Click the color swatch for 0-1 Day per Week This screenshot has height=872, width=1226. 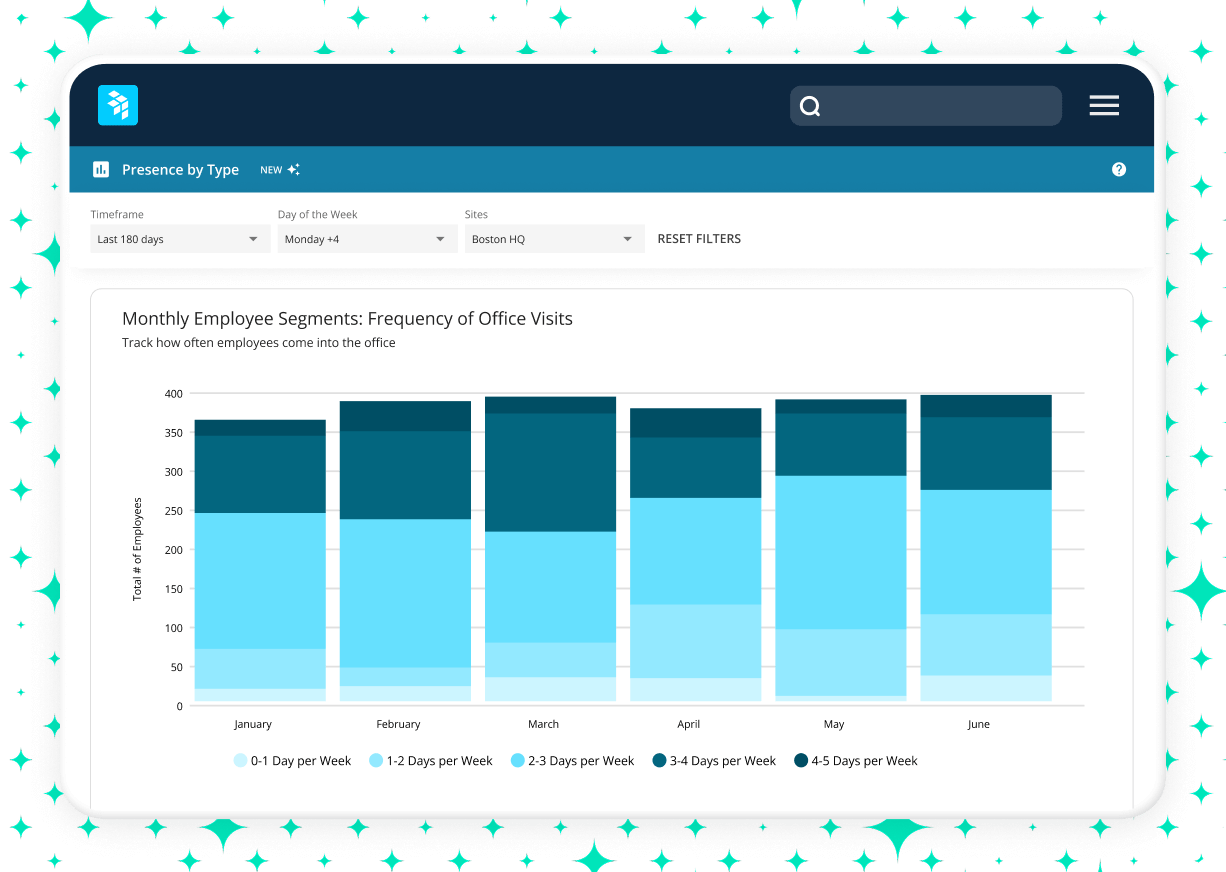243,760
